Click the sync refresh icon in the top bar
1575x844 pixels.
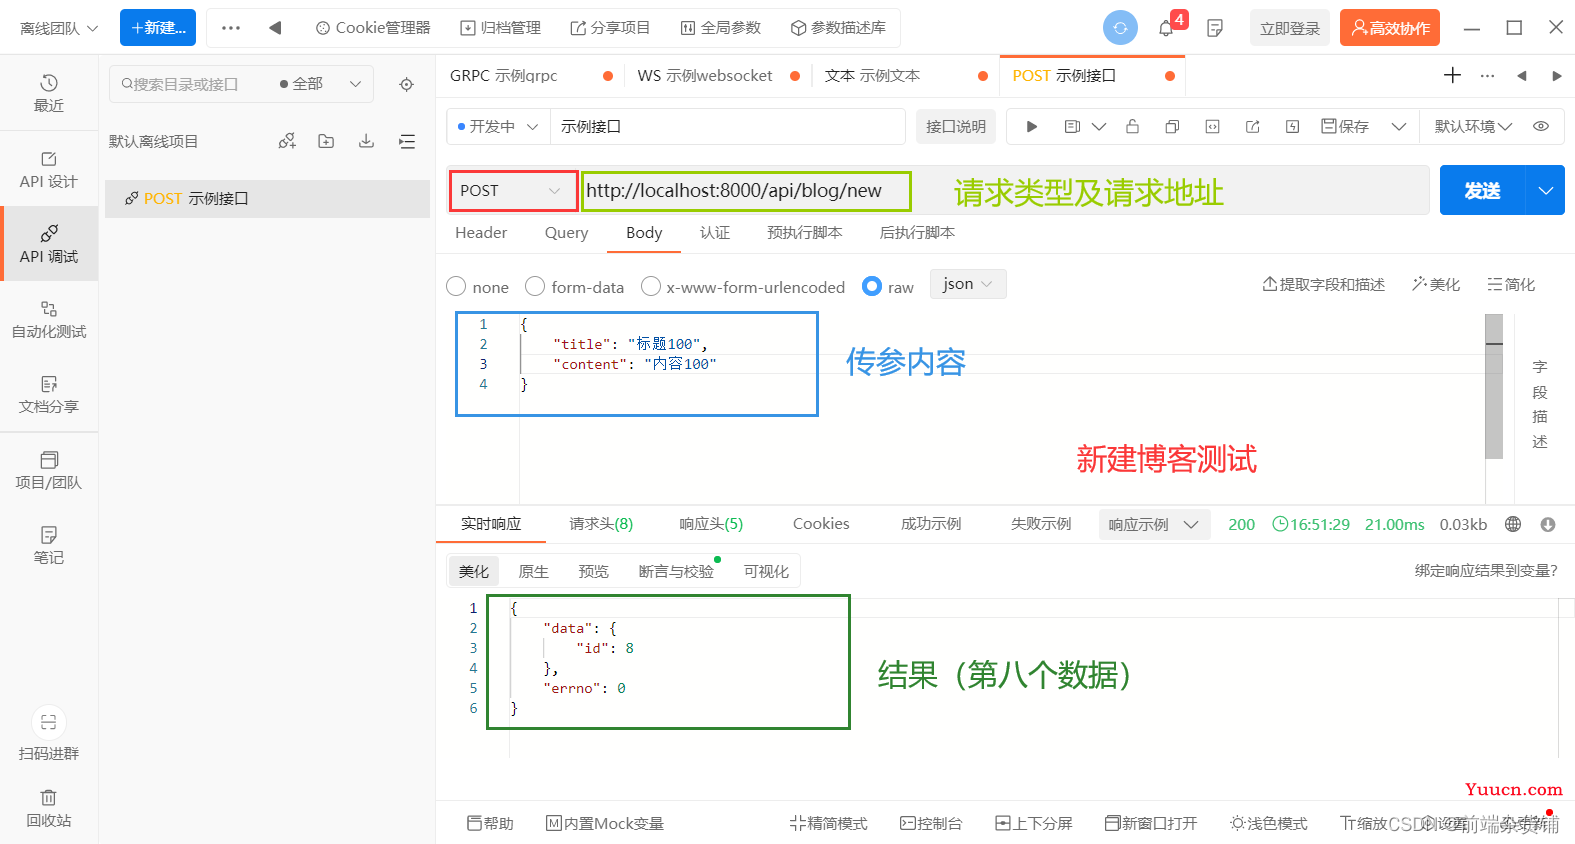click(1120, 28)
